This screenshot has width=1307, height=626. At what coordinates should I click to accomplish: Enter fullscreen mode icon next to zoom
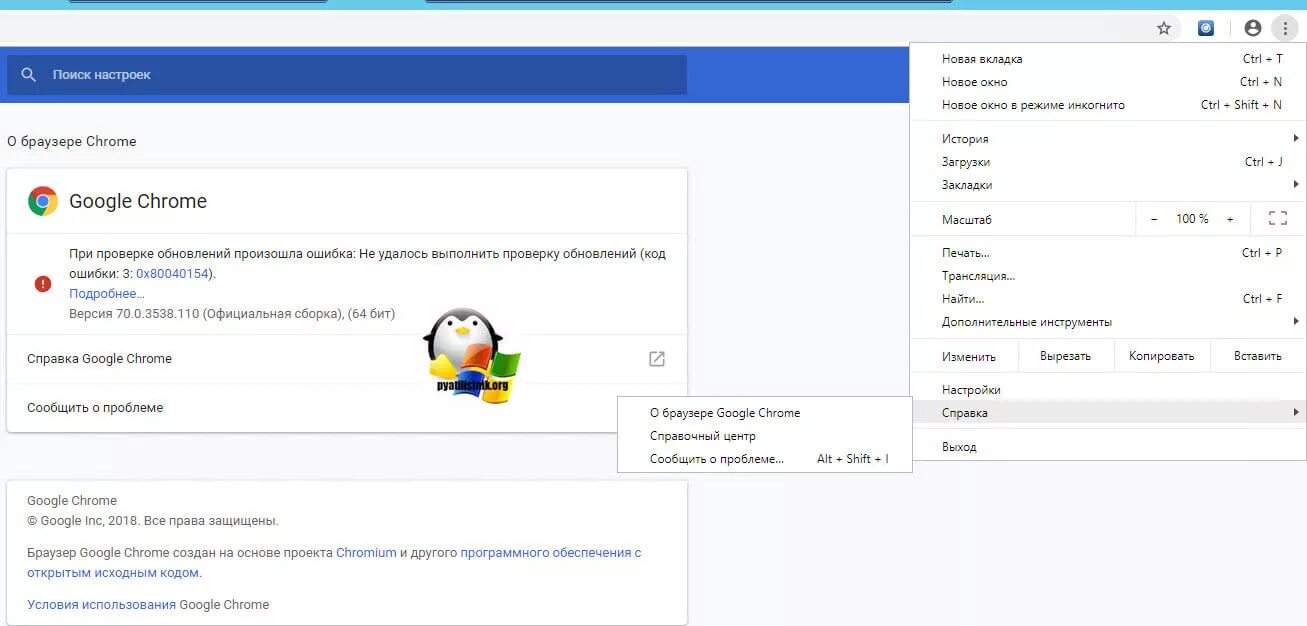tap(1277, 219)
